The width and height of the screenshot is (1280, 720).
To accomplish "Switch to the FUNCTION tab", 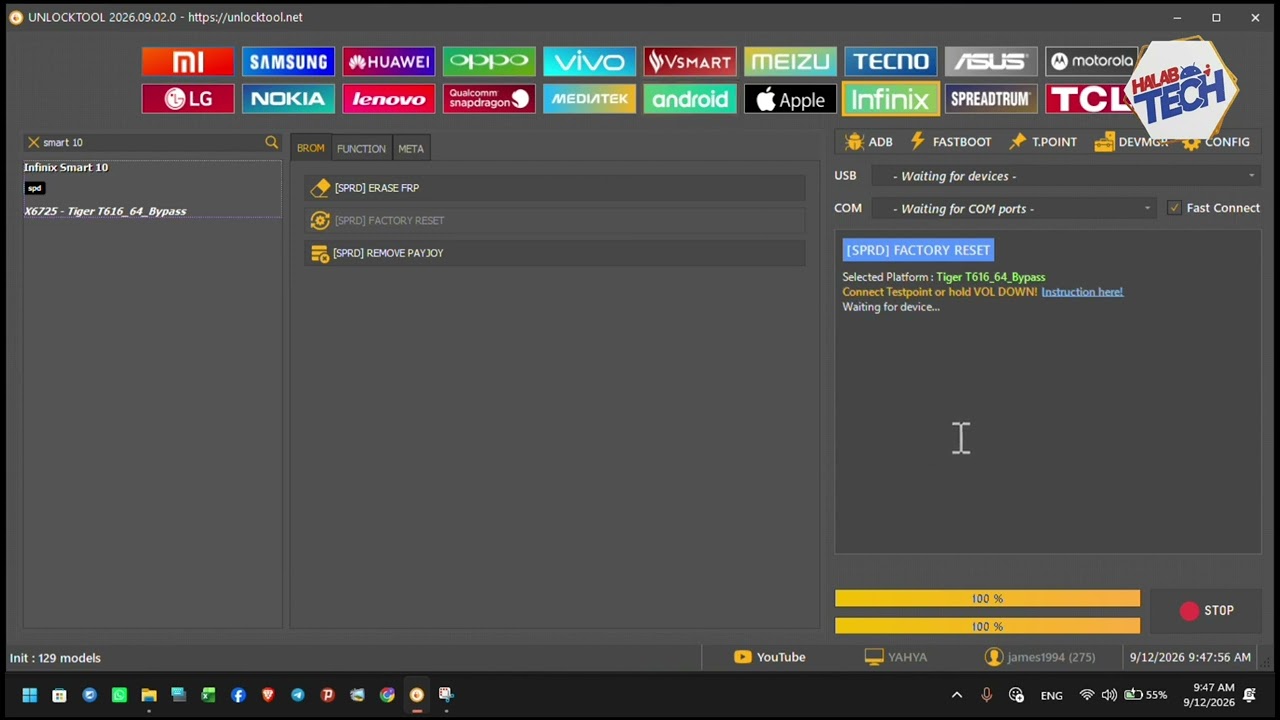I will [x=361, y=148].
